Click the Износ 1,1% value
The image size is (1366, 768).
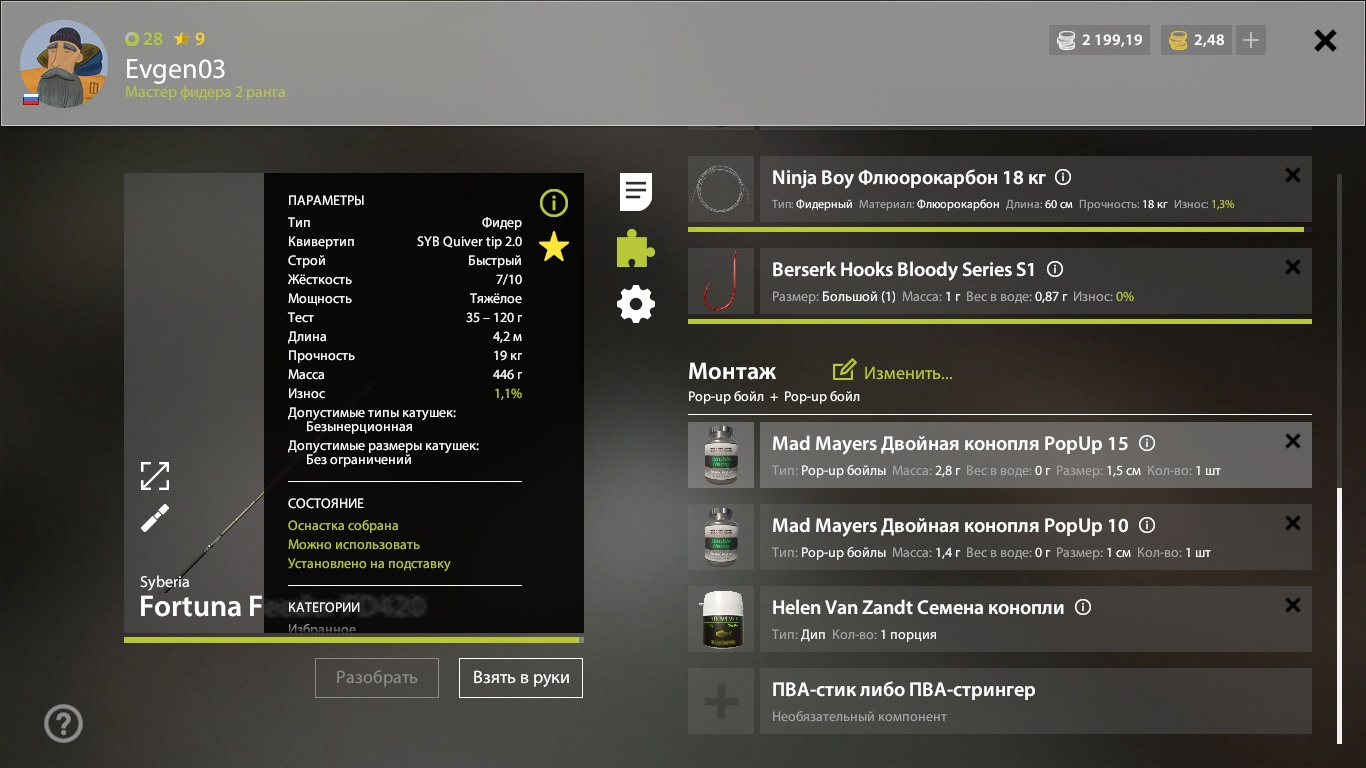pyautogui.click(x=508, y=394)
